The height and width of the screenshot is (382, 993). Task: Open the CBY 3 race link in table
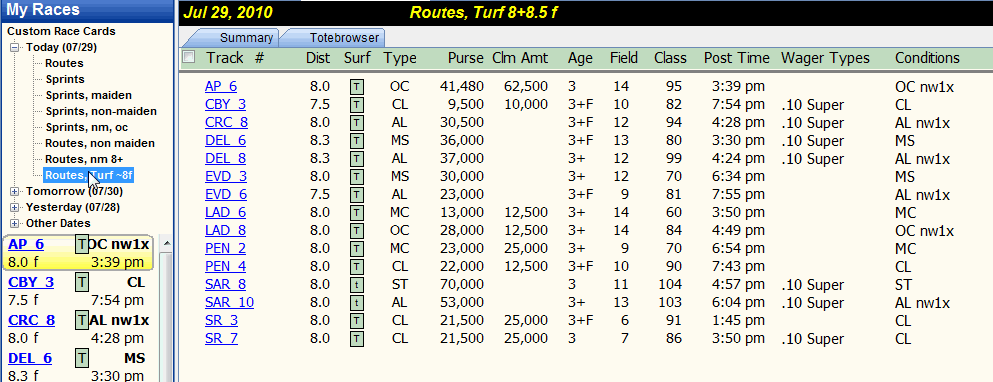(x=225, y=105)
